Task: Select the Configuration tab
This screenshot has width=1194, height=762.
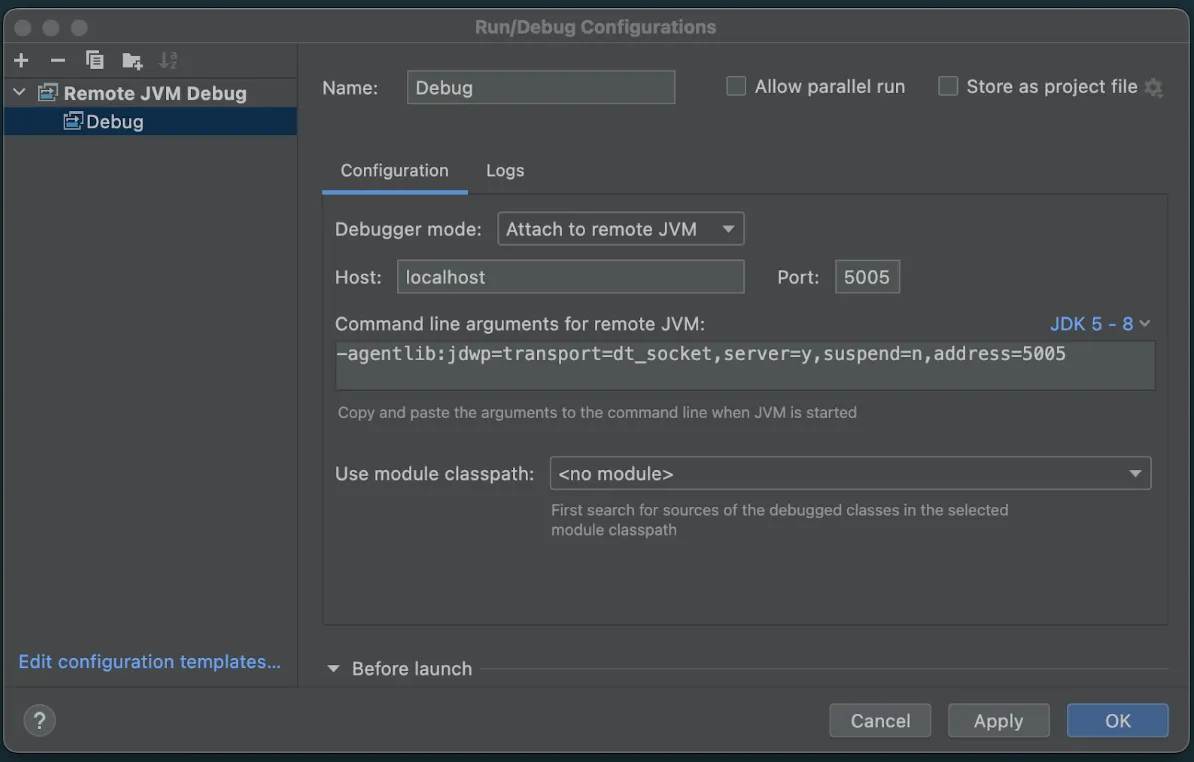Action: [394, 171]
